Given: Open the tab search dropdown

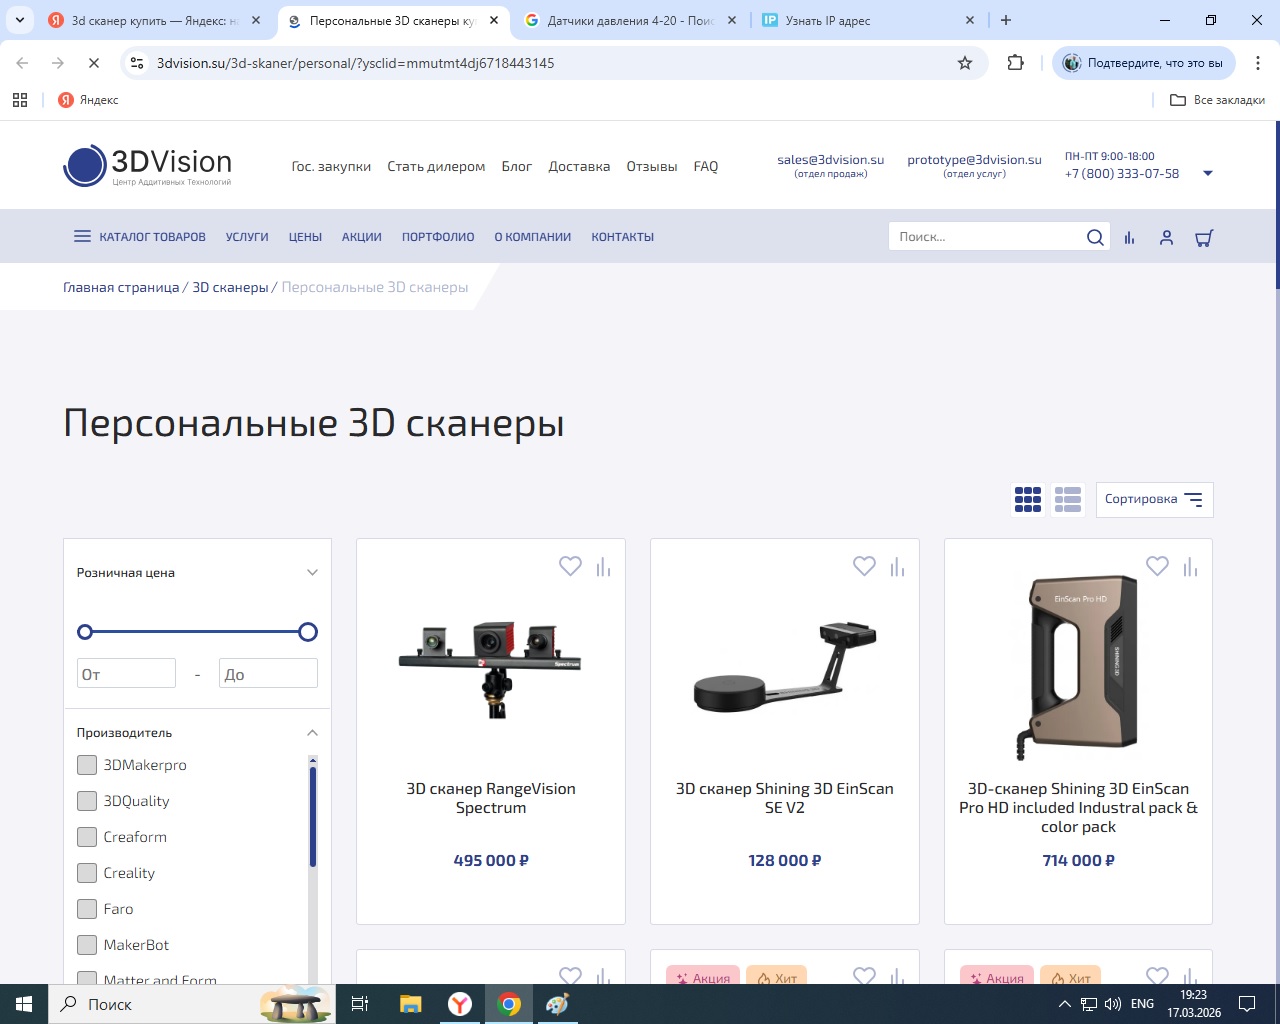Looking at the screenshot, I should tap(20, 20).
